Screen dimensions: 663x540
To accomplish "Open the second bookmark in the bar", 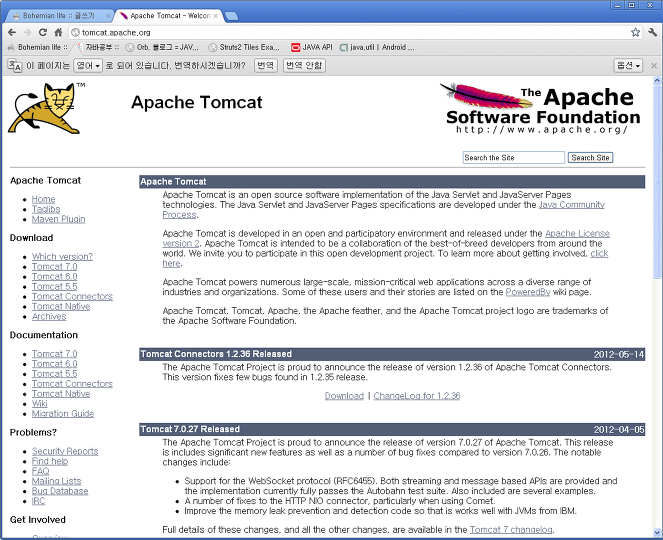I will 98,47.
